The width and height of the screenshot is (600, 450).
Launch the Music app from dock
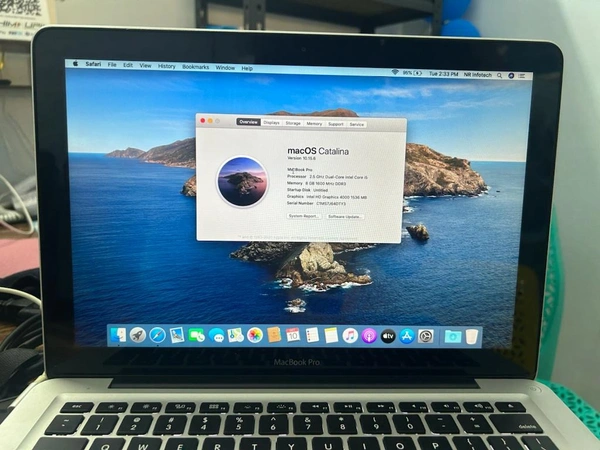tap(350, 336)
